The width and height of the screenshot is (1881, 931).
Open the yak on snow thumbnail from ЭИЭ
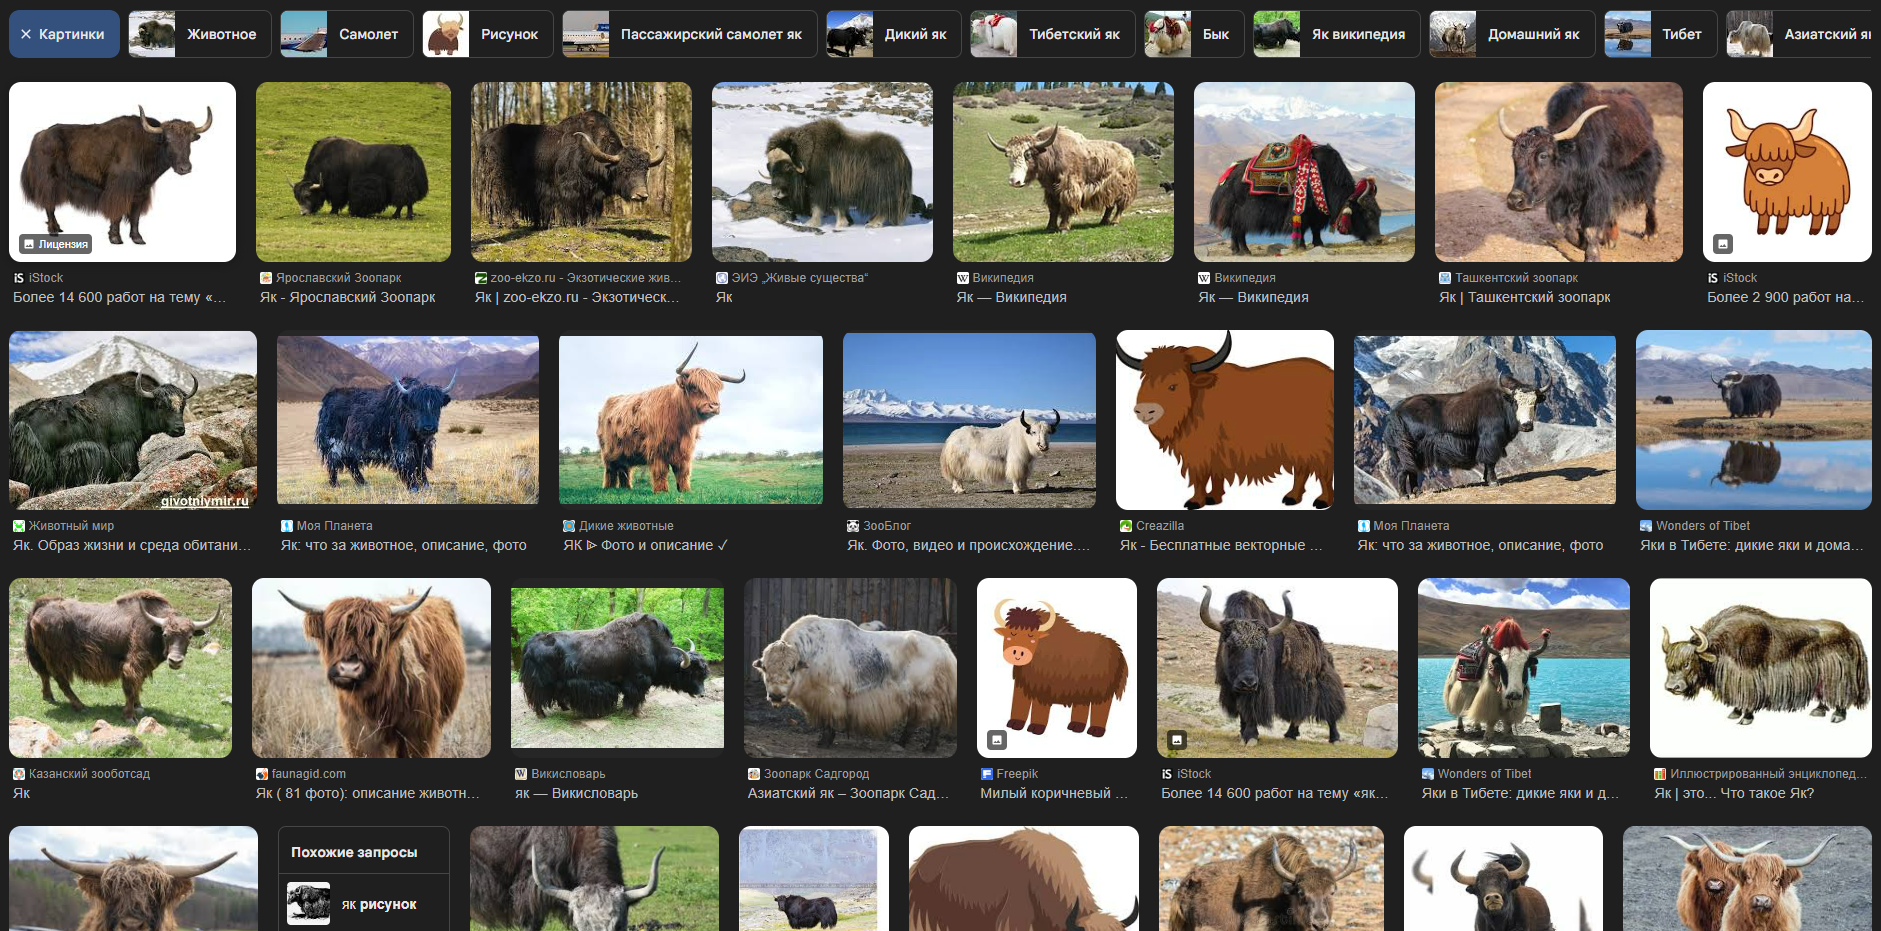(x=822, y=172)
